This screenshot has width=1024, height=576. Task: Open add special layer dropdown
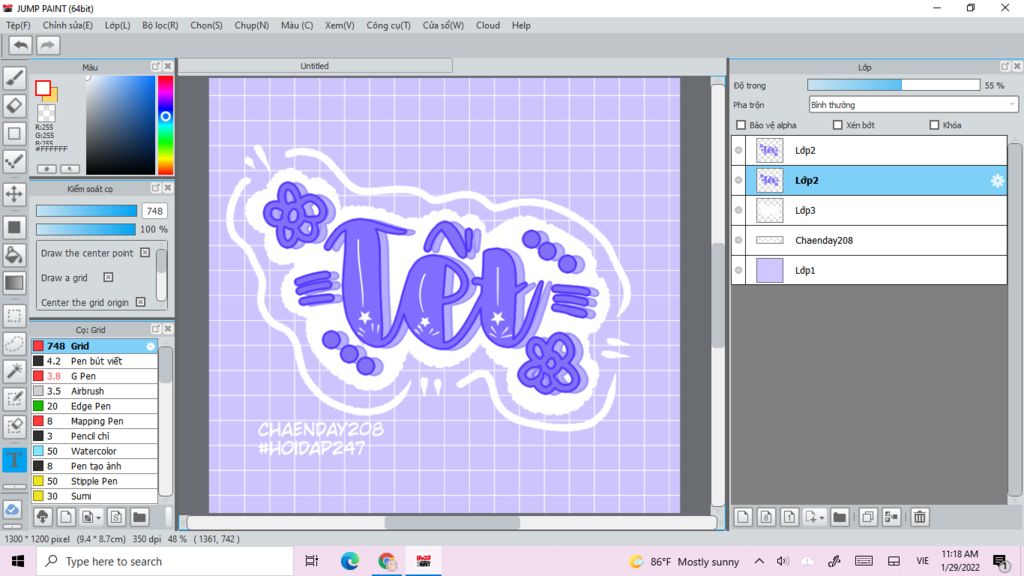pyautogui.click(x=822, y=518)
